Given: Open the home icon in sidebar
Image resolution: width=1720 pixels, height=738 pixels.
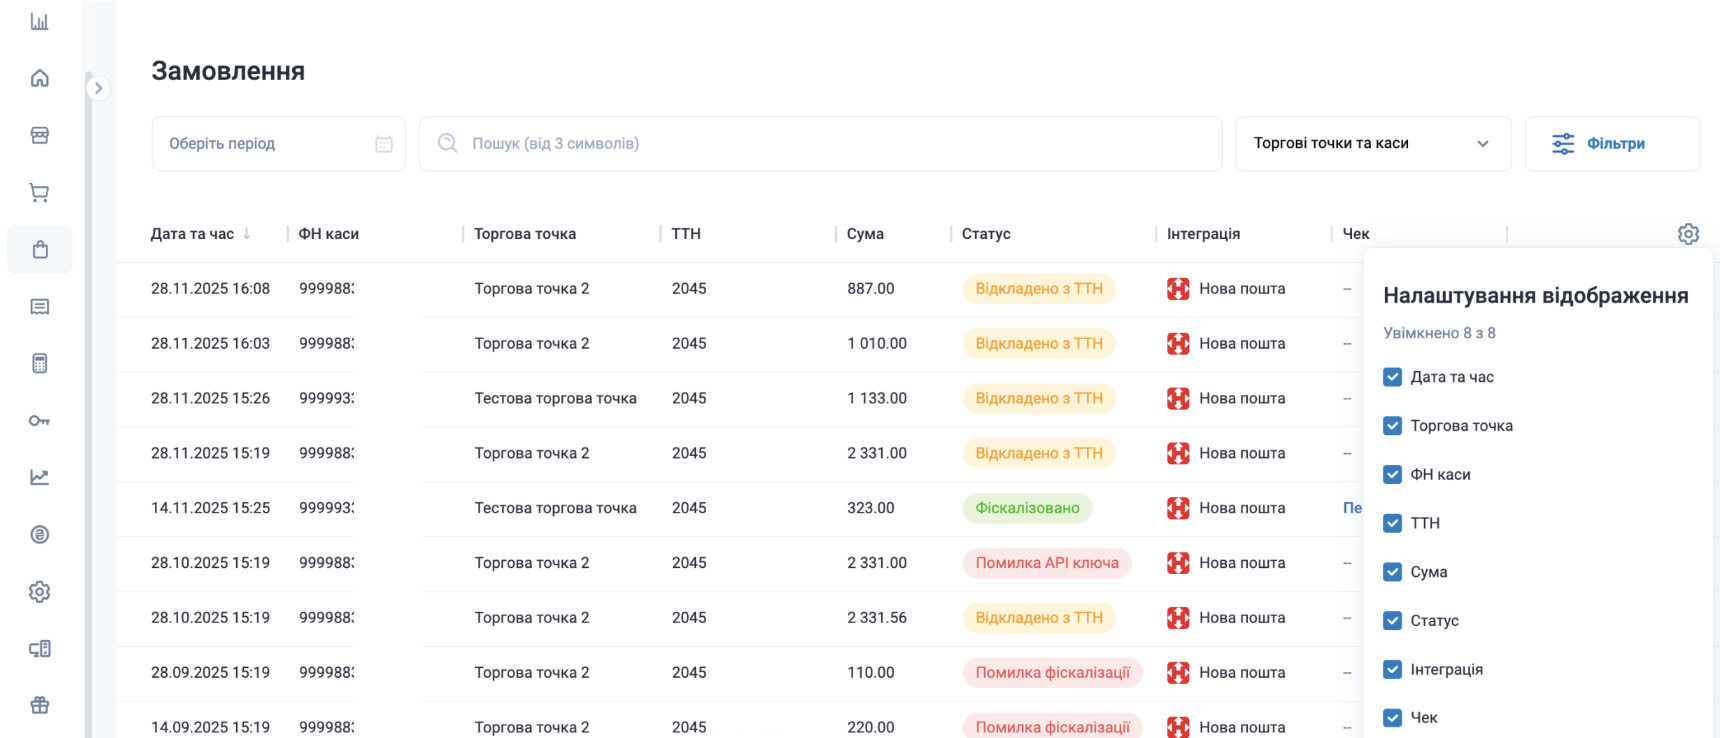Looking at the screenshot, I should click(40, 78).
